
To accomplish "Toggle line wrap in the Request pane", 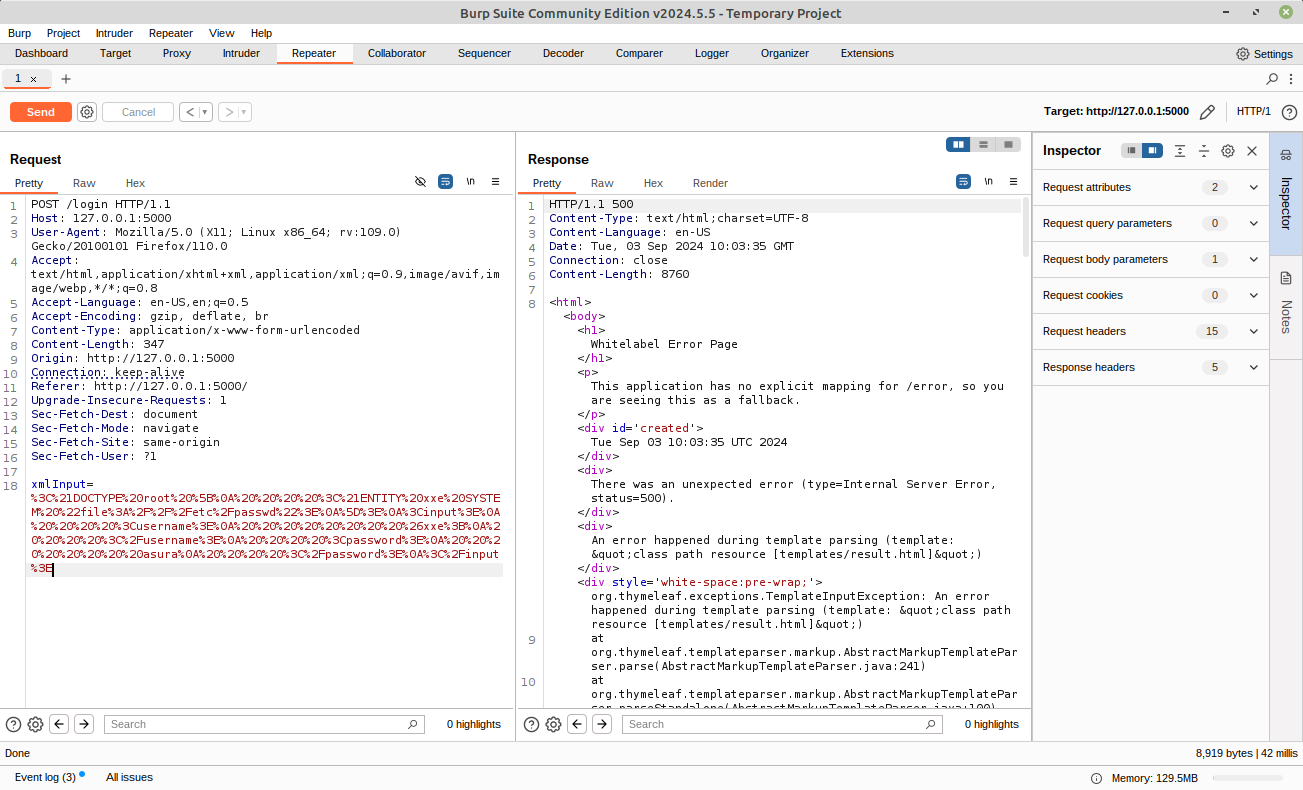I will pos(445,182).
